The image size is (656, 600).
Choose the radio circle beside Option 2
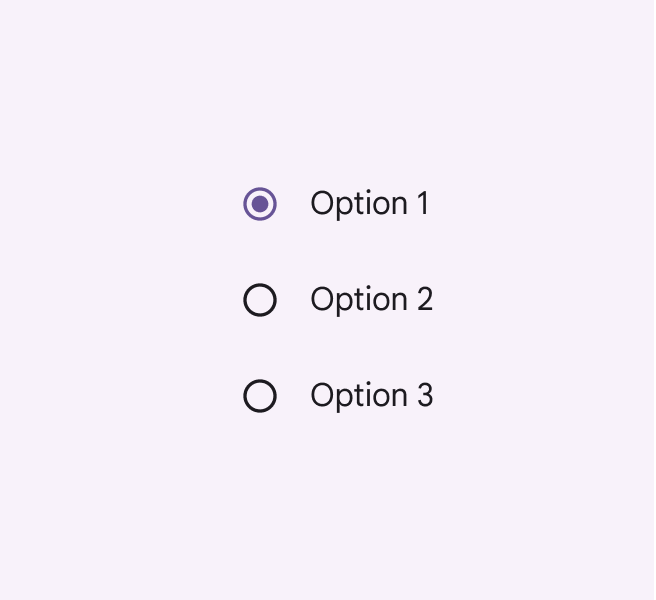click(260, 300)
